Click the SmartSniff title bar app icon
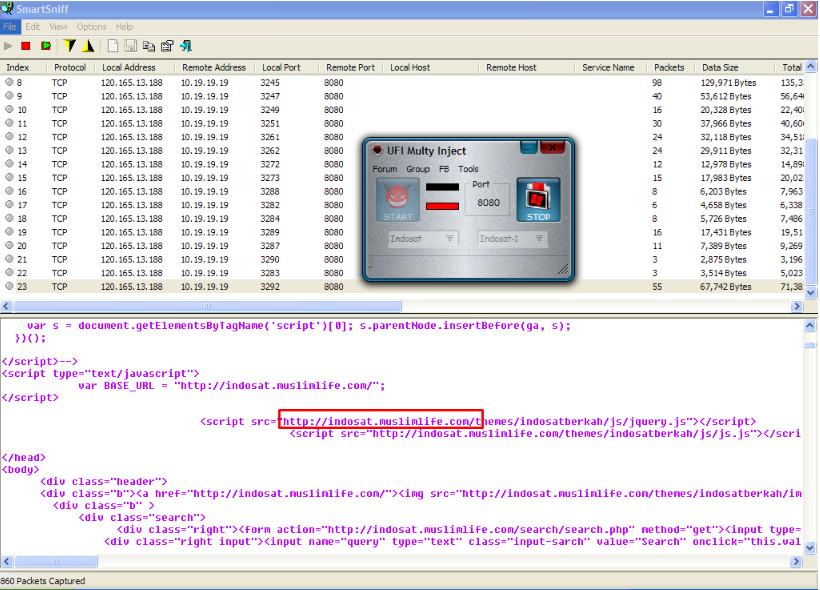 tap(7, 8)
